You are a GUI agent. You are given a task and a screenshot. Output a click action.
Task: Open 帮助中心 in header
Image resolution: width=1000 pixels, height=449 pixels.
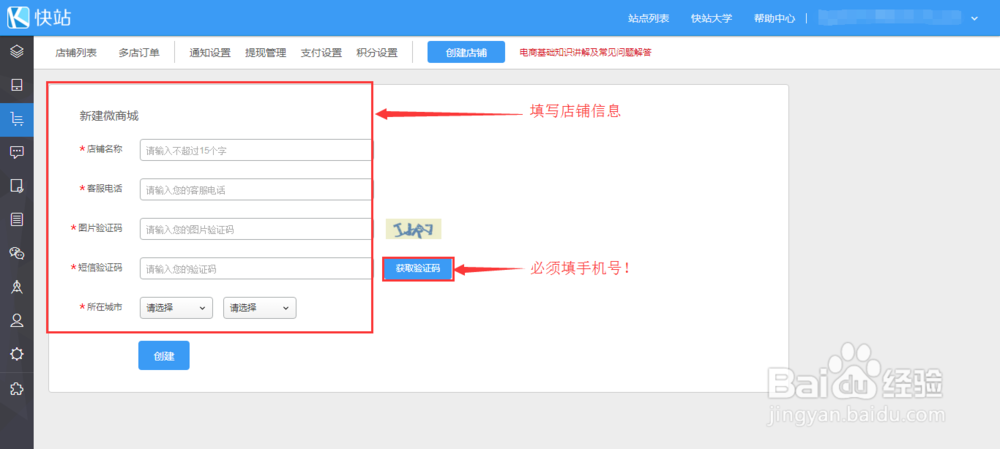774,18
